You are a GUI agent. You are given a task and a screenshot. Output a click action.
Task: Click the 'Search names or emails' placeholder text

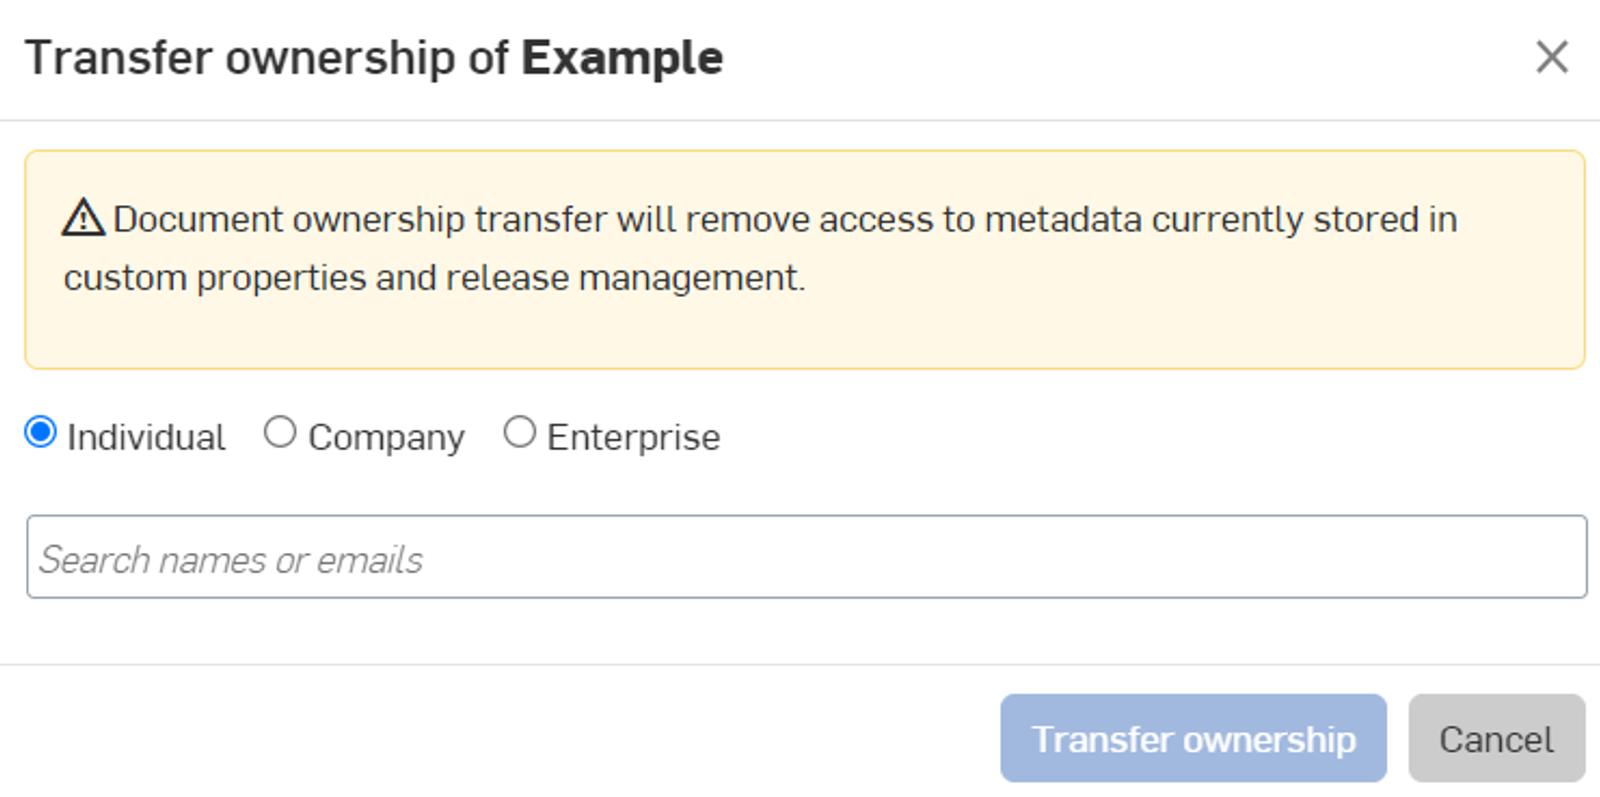pyautogui.click(x=231, y=560)
